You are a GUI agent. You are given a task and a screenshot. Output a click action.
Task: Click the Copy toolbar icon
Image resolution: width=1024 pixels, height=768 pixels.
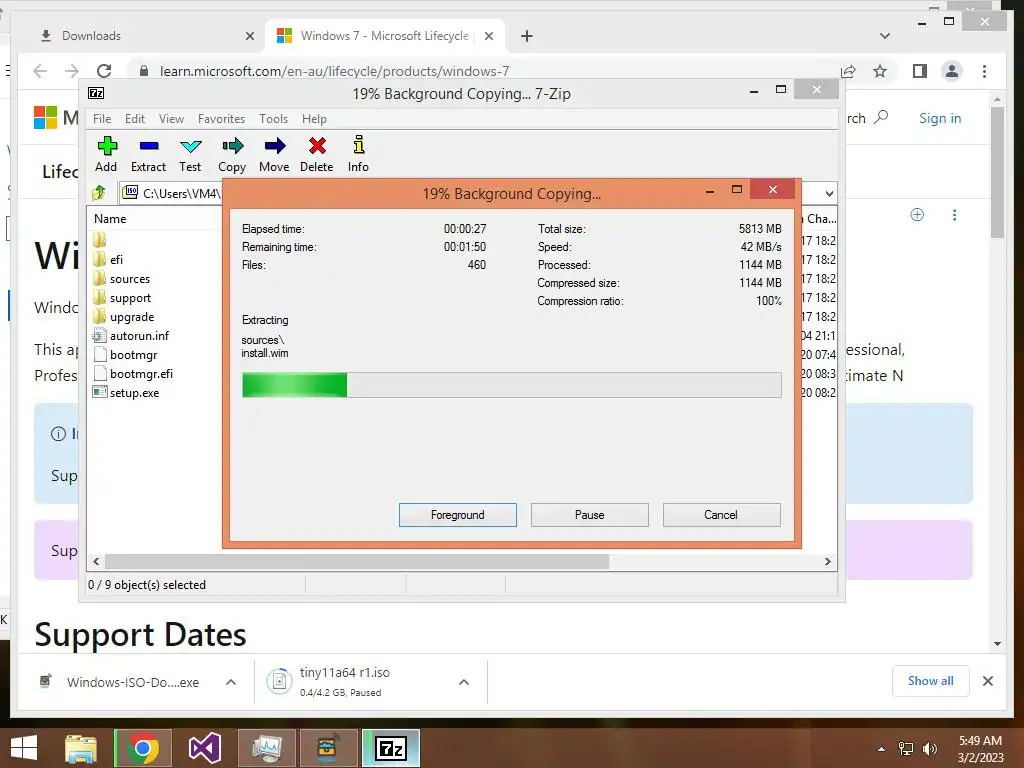coord(232,154)
